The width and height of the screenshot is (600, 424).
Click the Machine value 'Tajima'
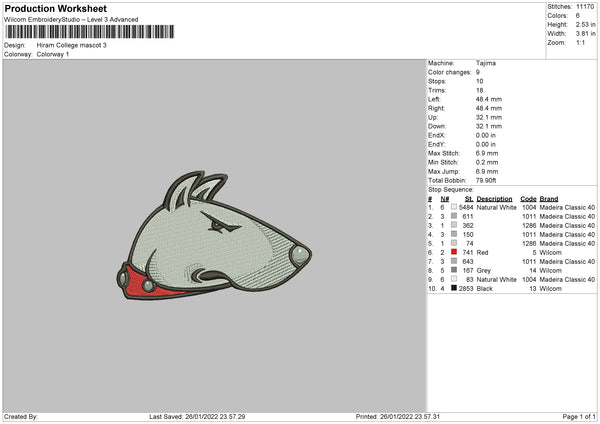[x=486, y=63]
